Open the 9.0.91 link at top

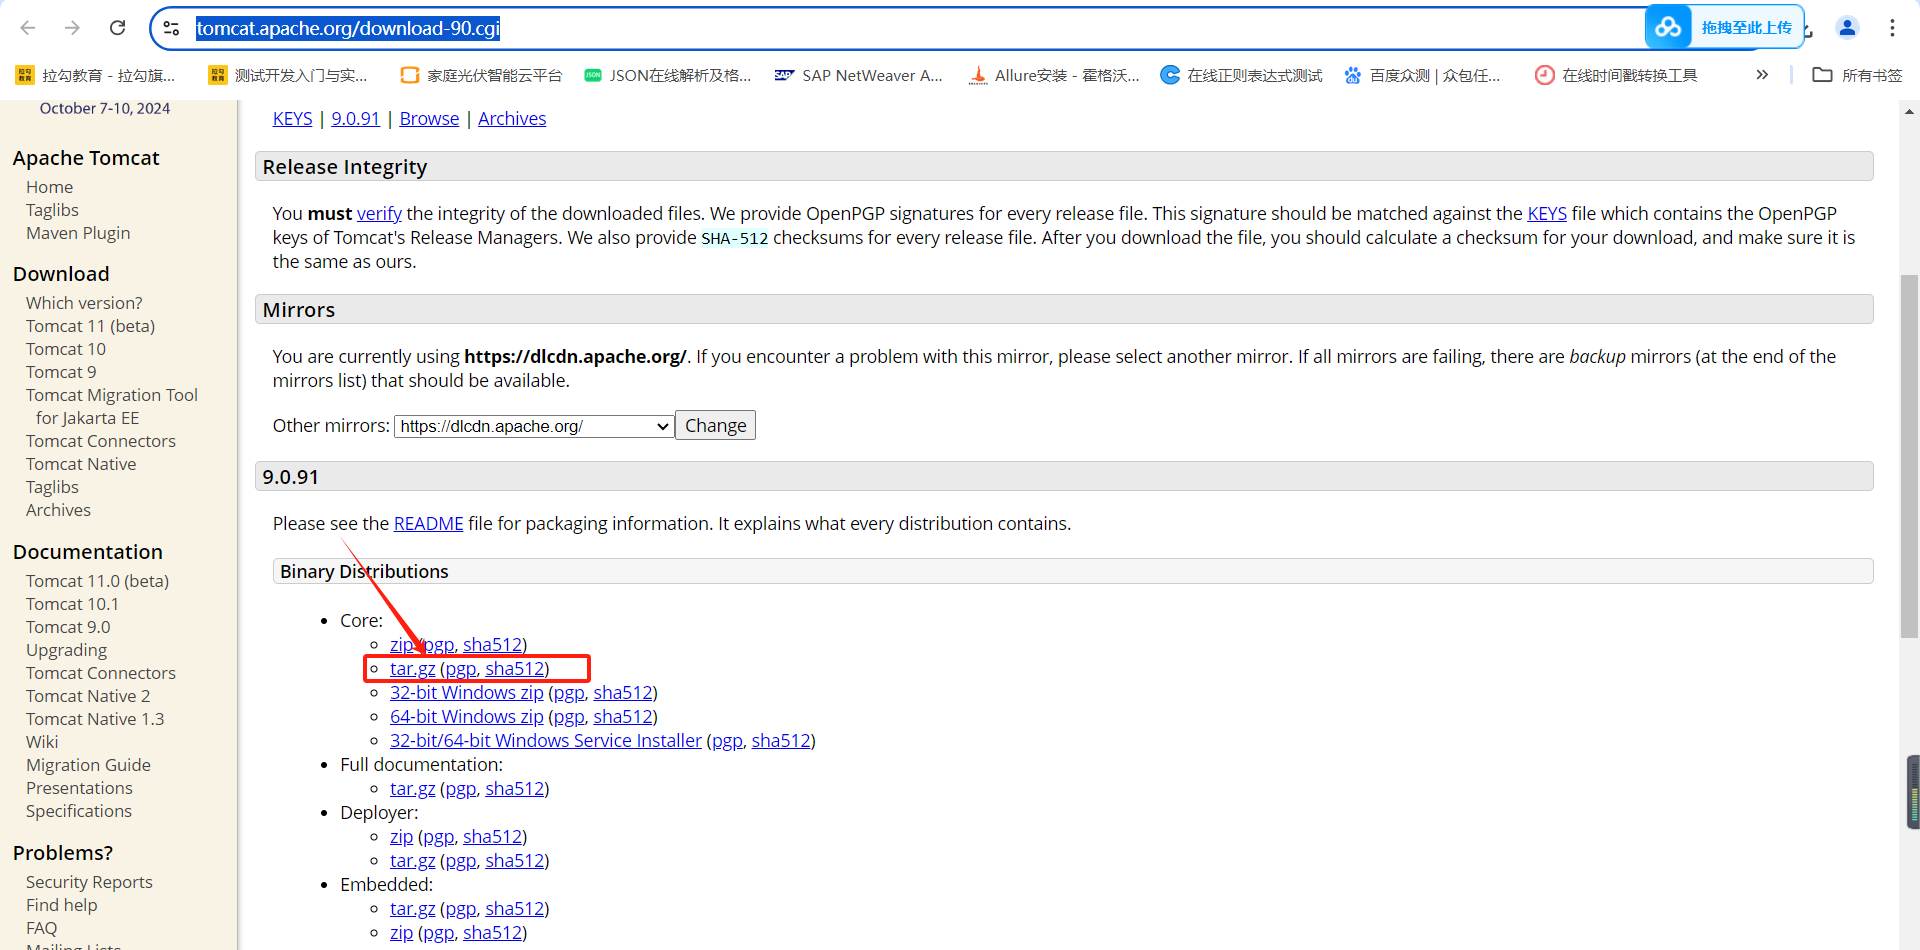[355, 118]
